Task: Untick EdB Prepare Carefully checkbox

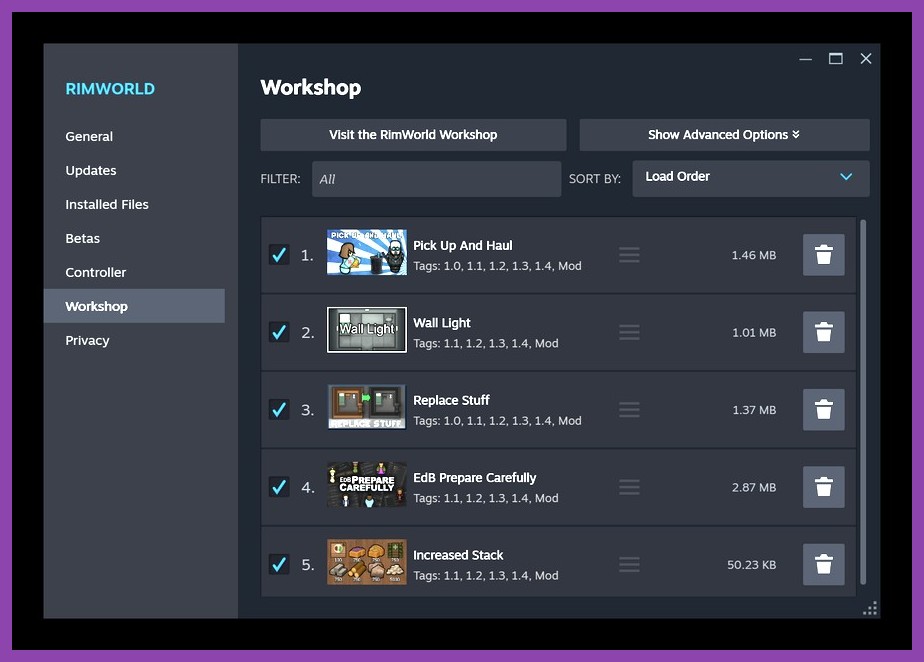Action: 279,487
